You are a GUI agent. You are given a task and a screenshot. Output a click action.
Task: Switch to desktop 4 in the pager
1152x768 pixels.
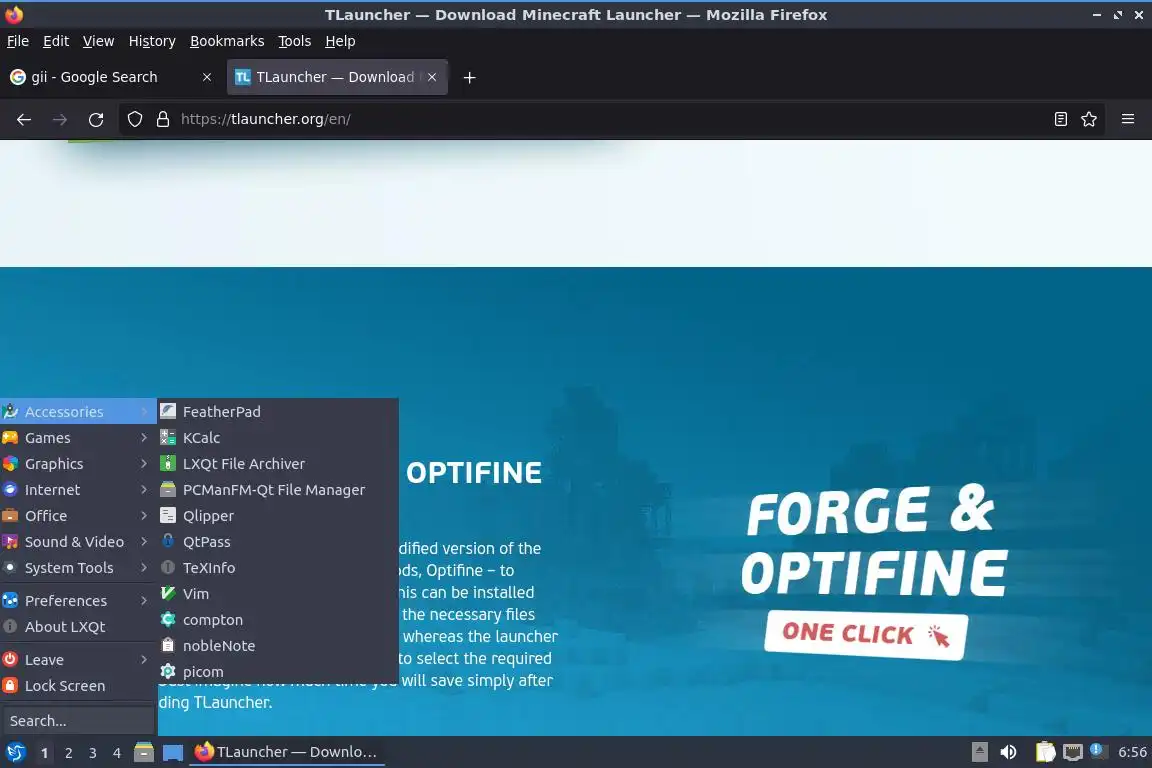click(x=117, y=753)
